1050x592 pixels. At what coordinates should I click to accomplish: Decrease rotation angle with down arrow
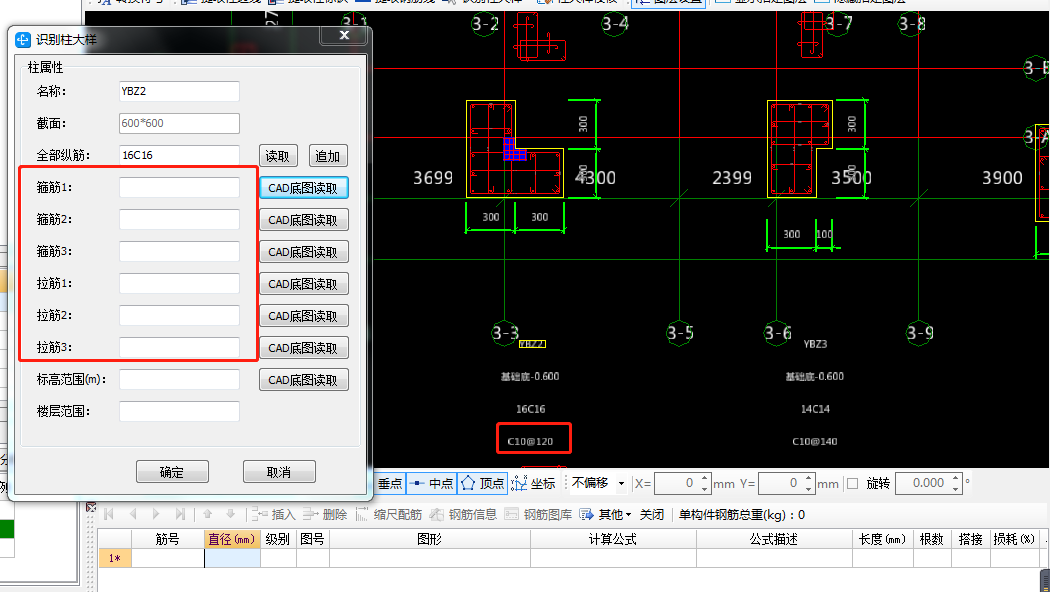[x=956, y=489]
